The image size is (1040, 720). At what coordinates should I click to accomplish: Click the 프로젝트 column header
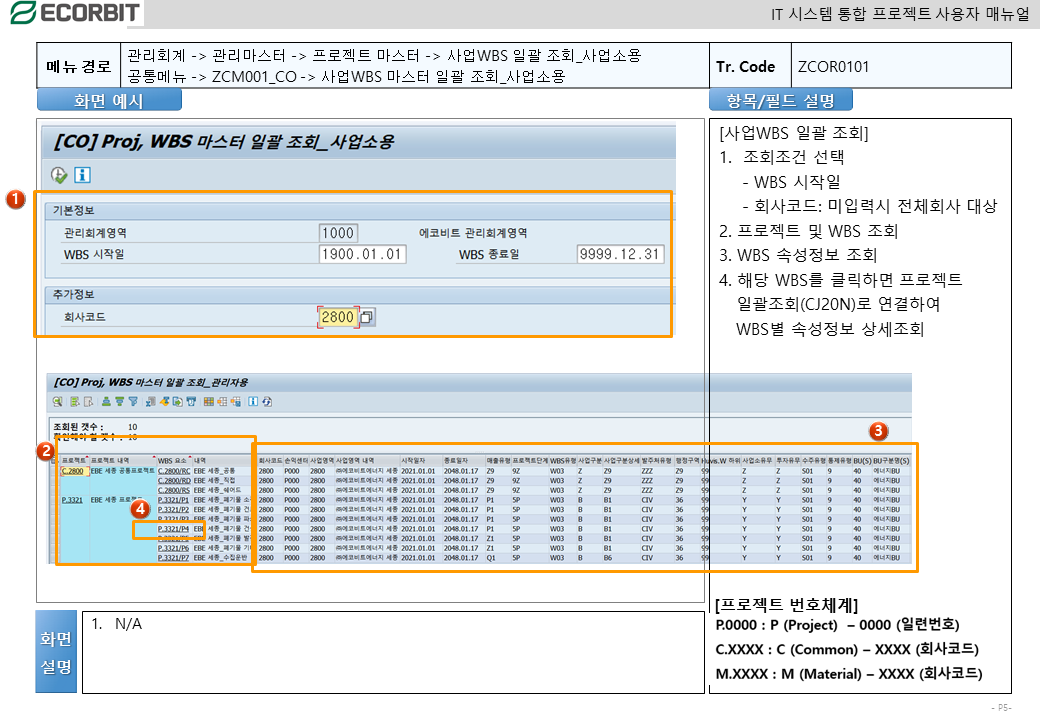click(74, 460)
